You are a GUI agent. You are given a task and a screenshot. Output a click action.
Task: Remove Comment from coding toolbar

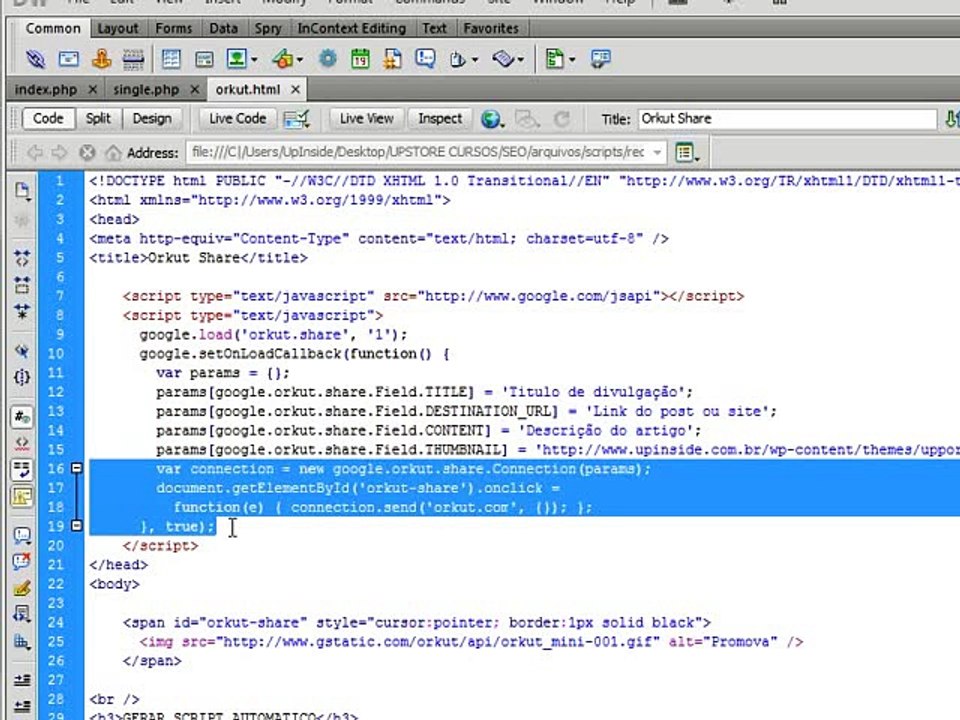[22, 562]
